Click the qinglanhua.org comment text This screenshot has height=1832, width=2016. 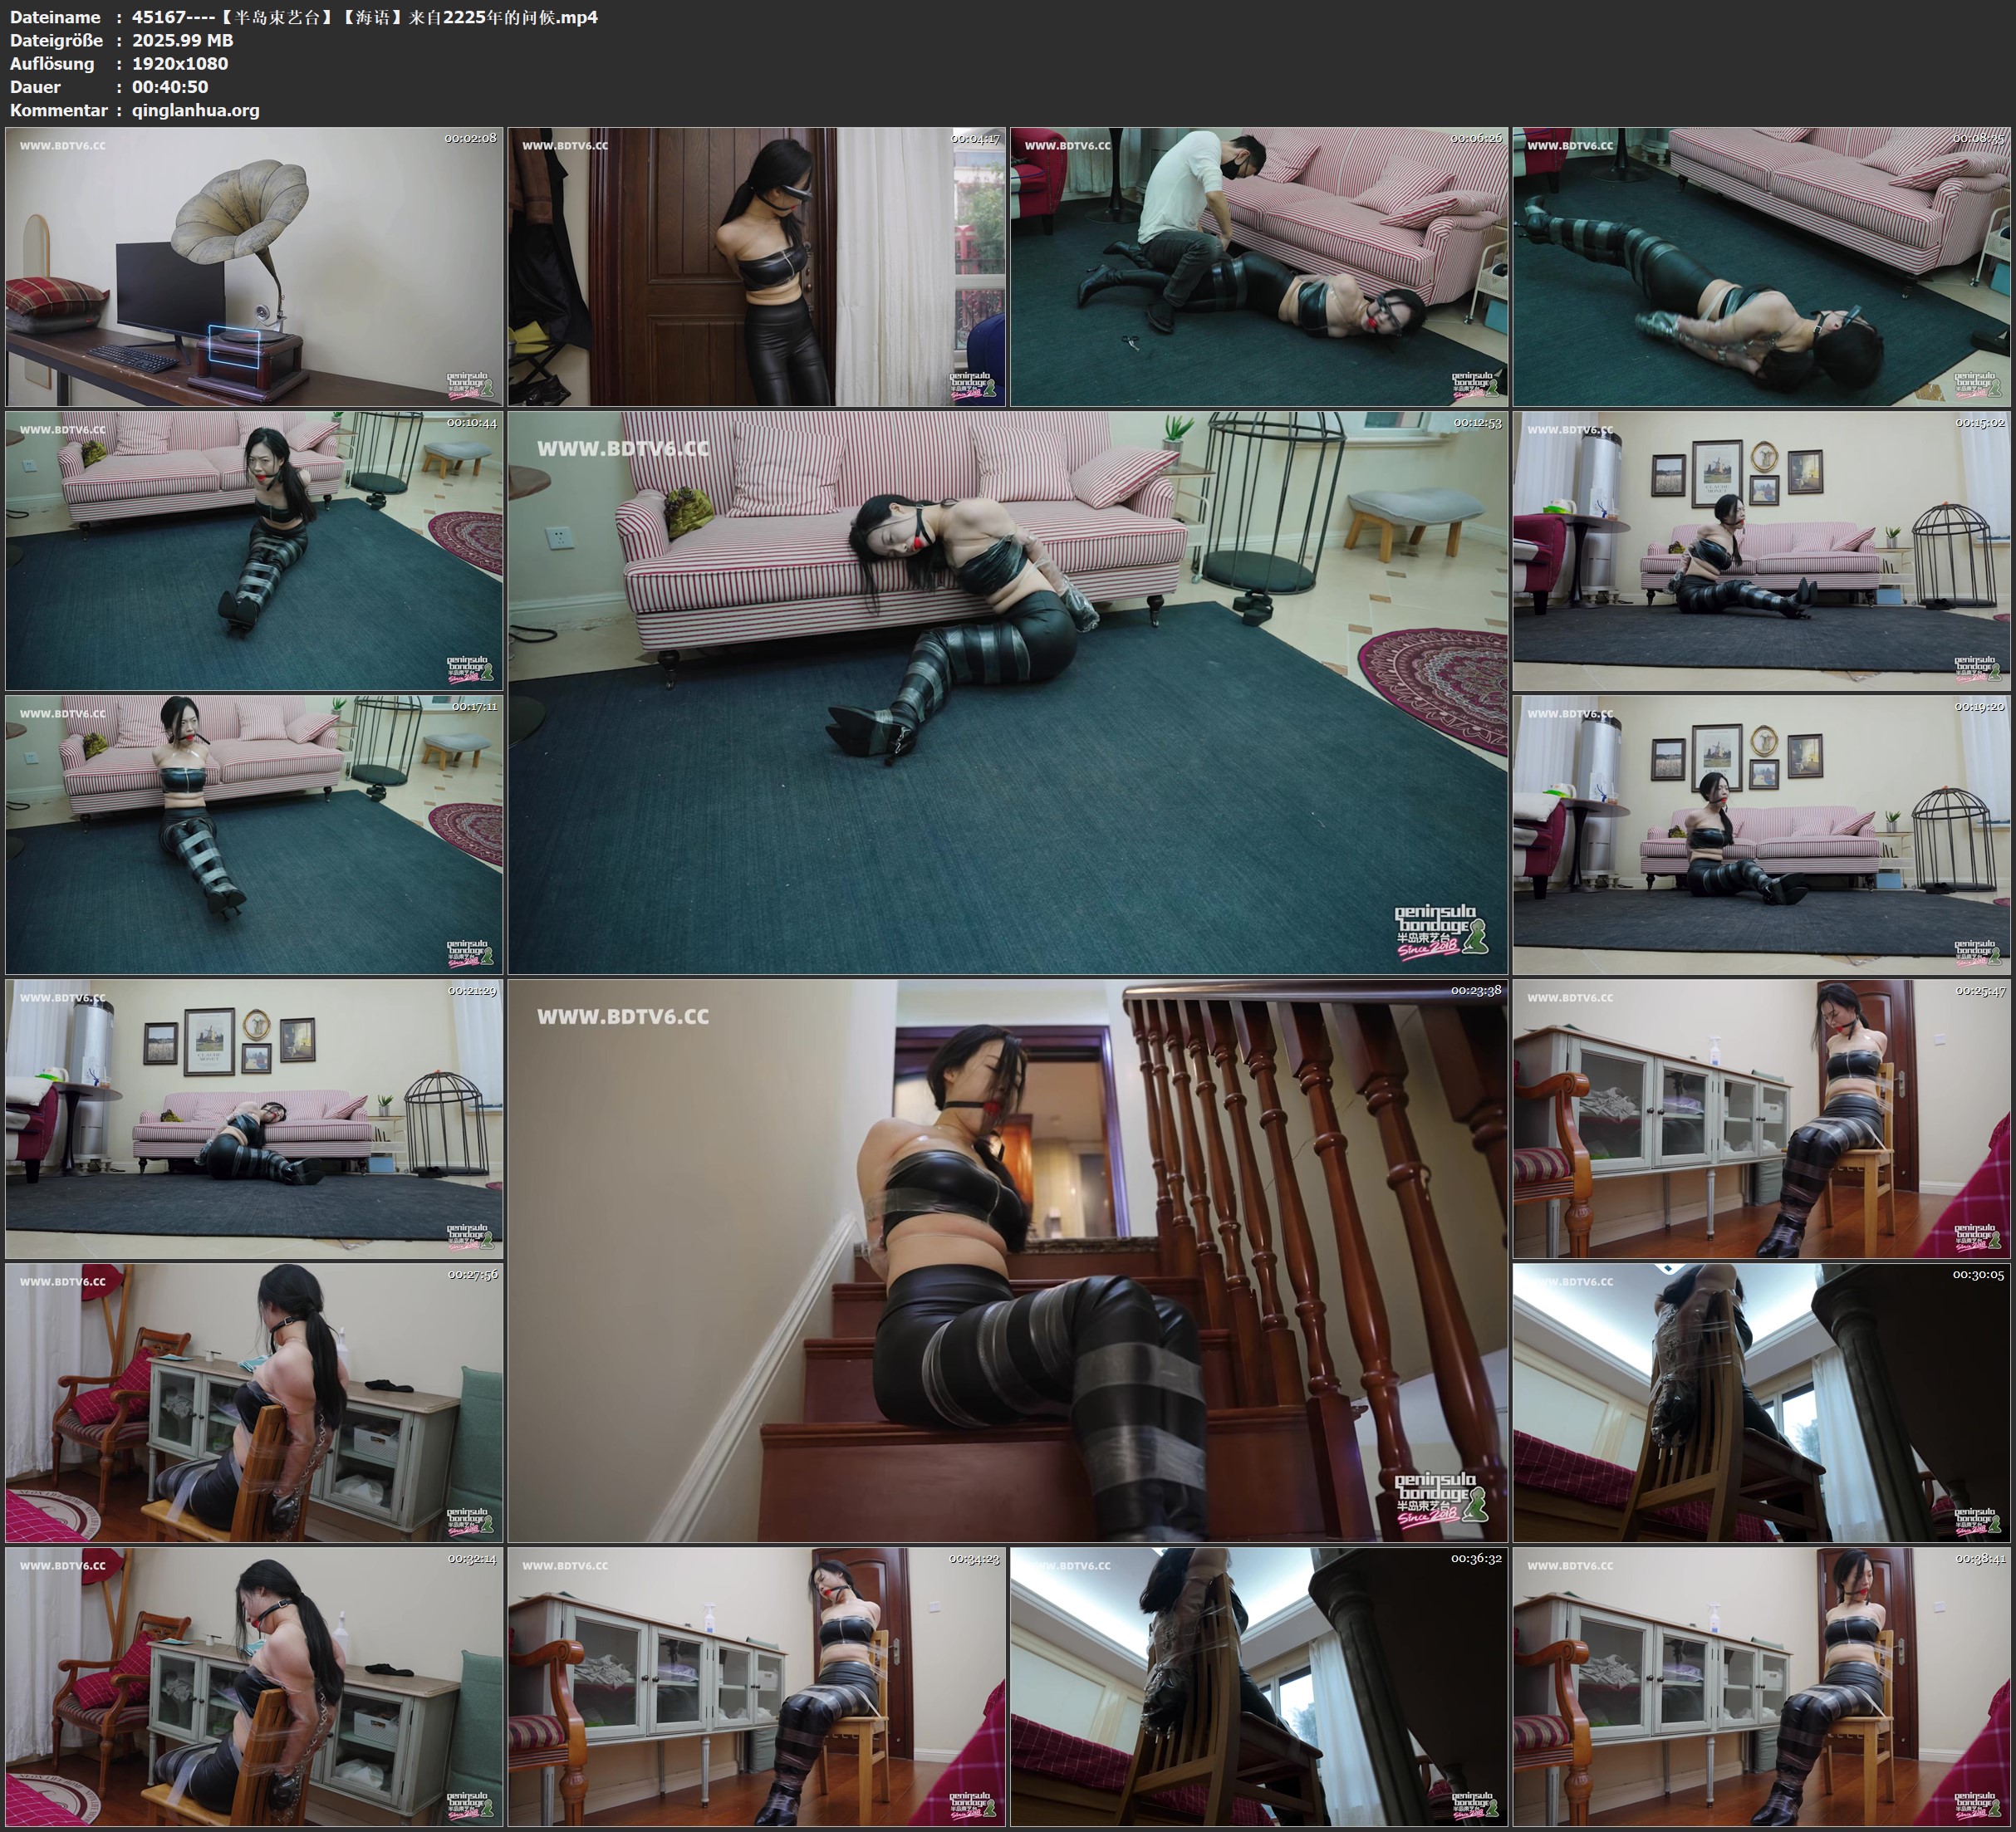[195, 110]
